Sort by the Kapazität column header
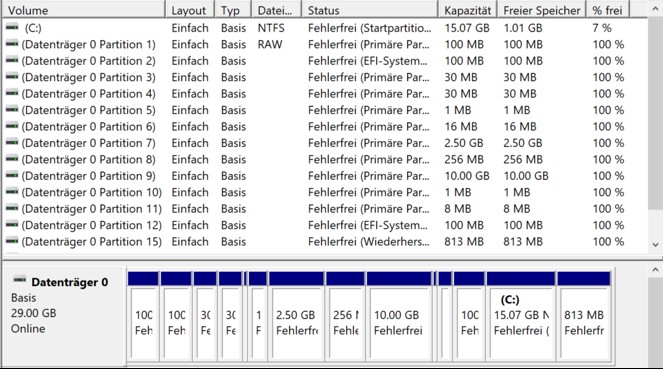Image resolution: width=663 pixels, height=369 pixels. pyautogui.click(x=468, y=10)
